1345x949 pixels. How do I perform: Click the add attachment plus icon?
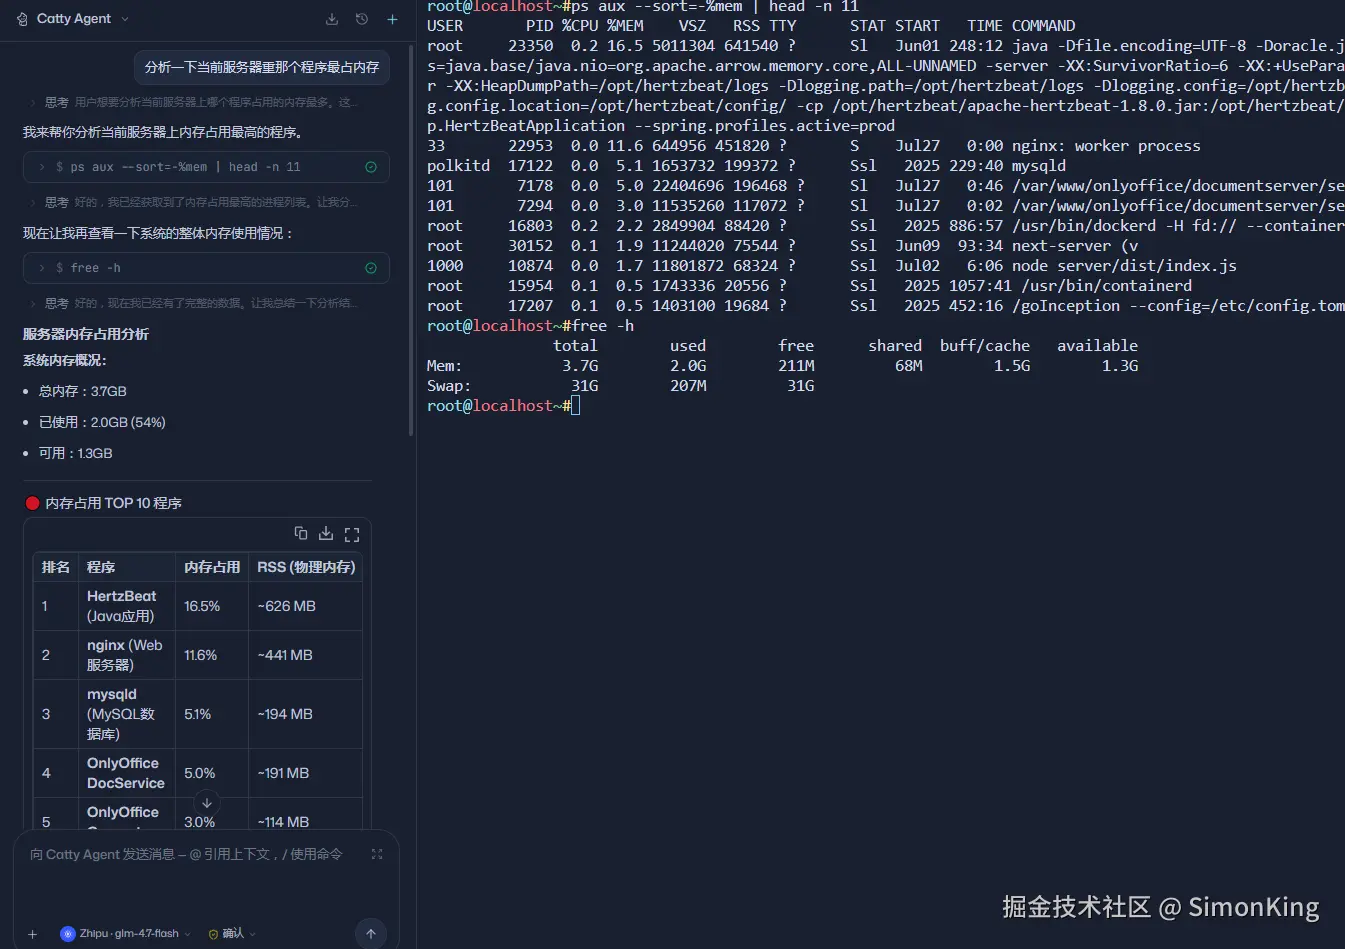point(32,934)
